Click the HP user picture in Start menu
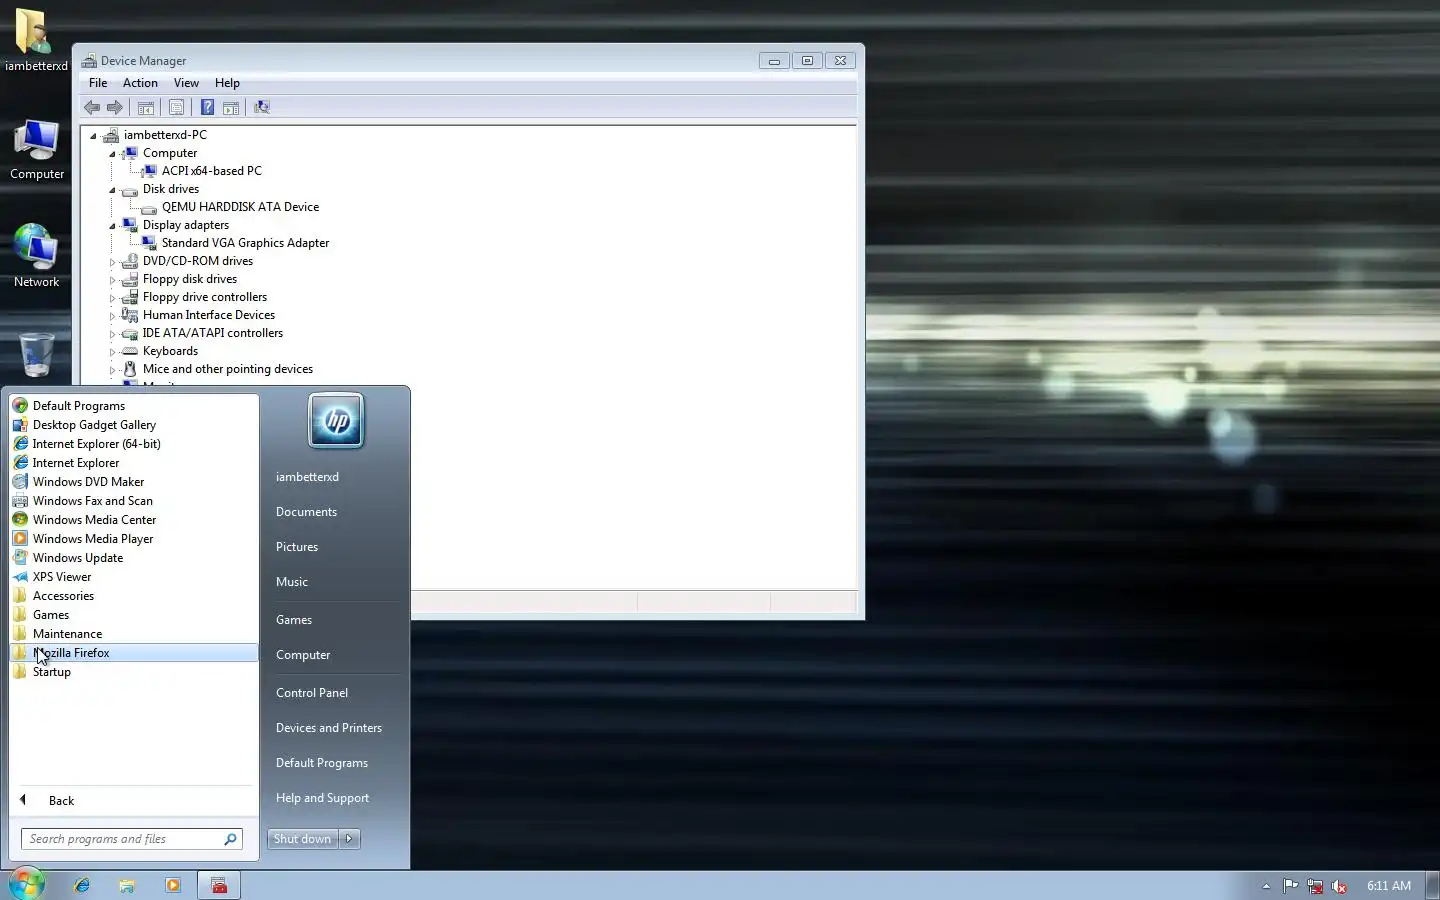This screenshot has height=900, width=1440. click(336, 420)
